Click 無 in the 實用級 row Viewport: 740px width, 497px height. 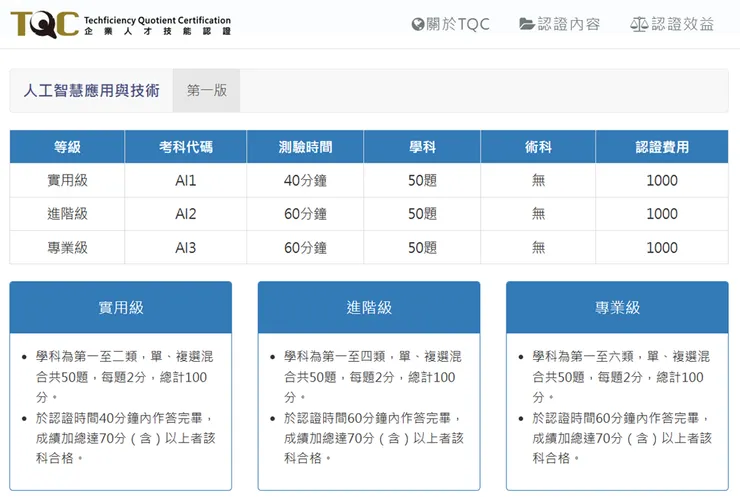(x=538, y=180)
